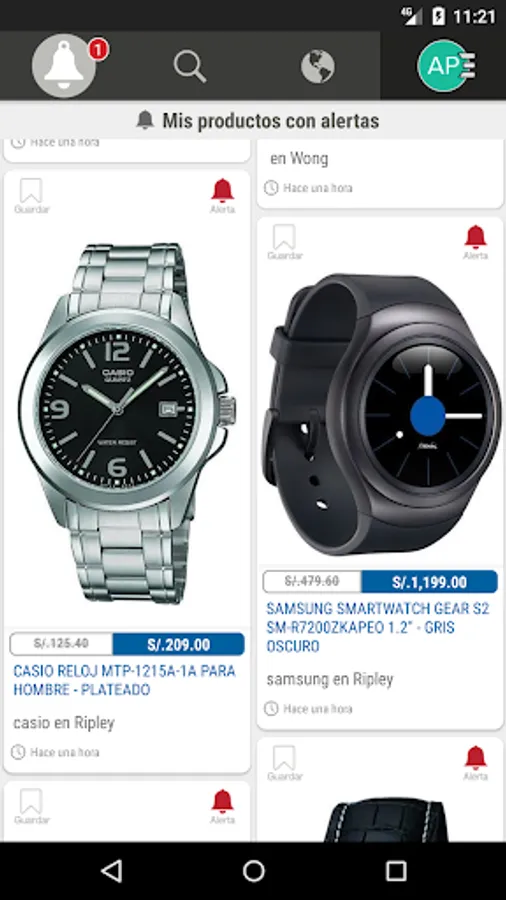Image resolution: width=506 pixels, height=900 pixels.
Task: Tap Alerta bell on bottom-left card
Action: 222,807
